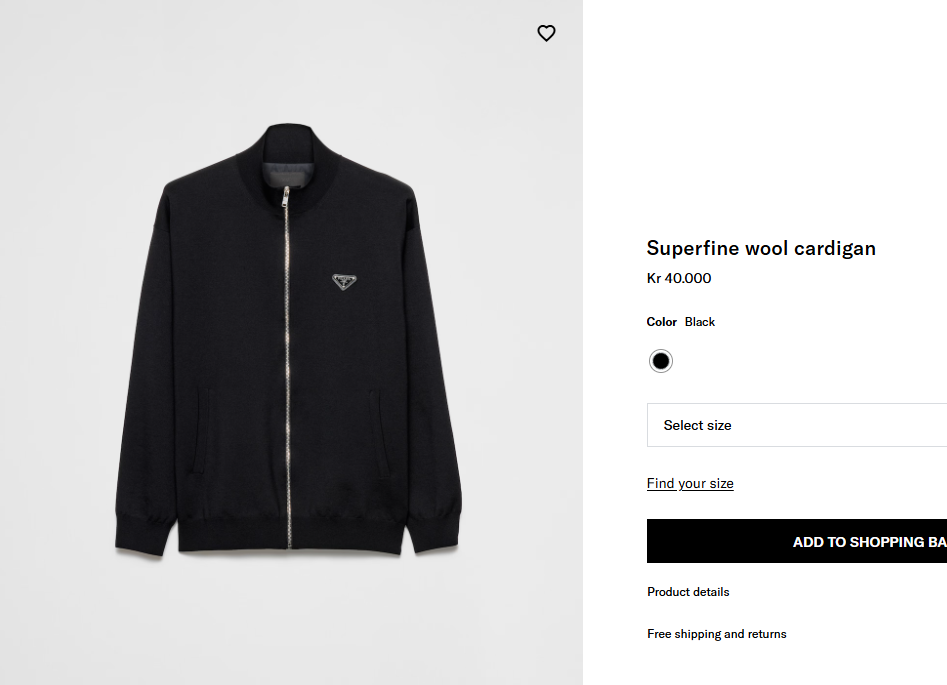
Task: Click the Black color name text
Action: pyautogui.click(x=699, y=322)
